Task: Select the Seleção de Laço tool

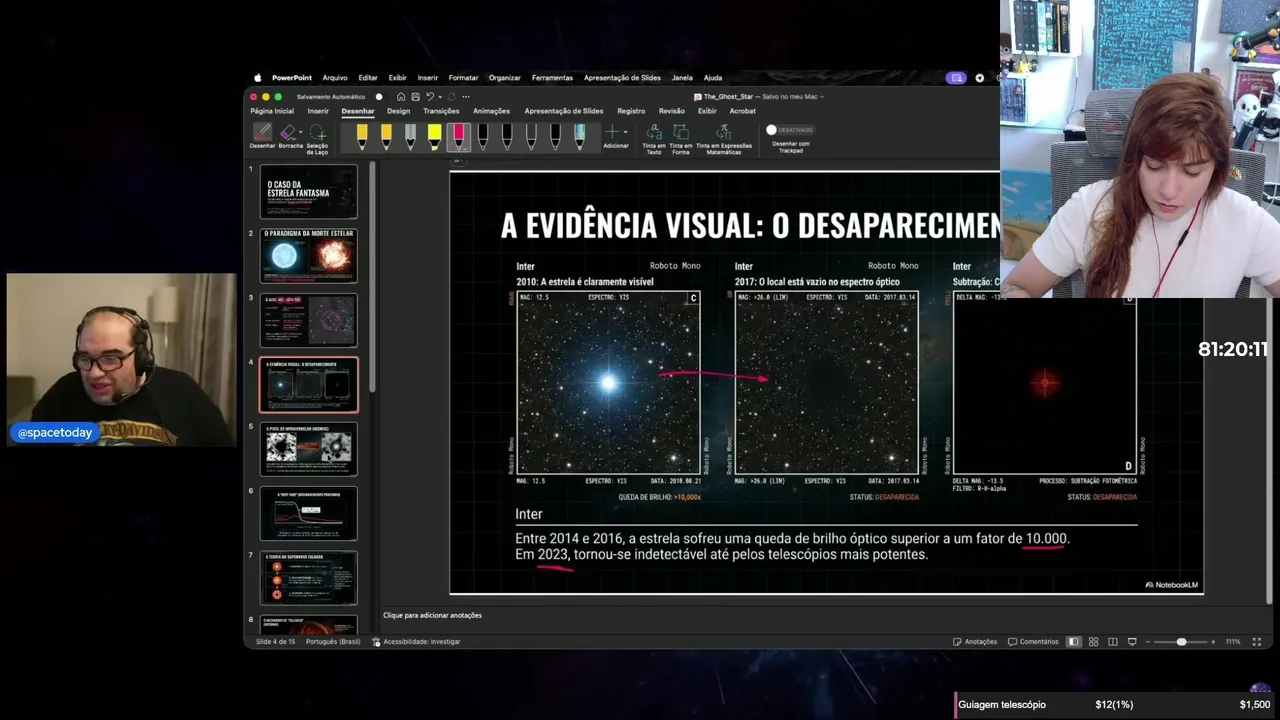Action: (x=317, y=139)
